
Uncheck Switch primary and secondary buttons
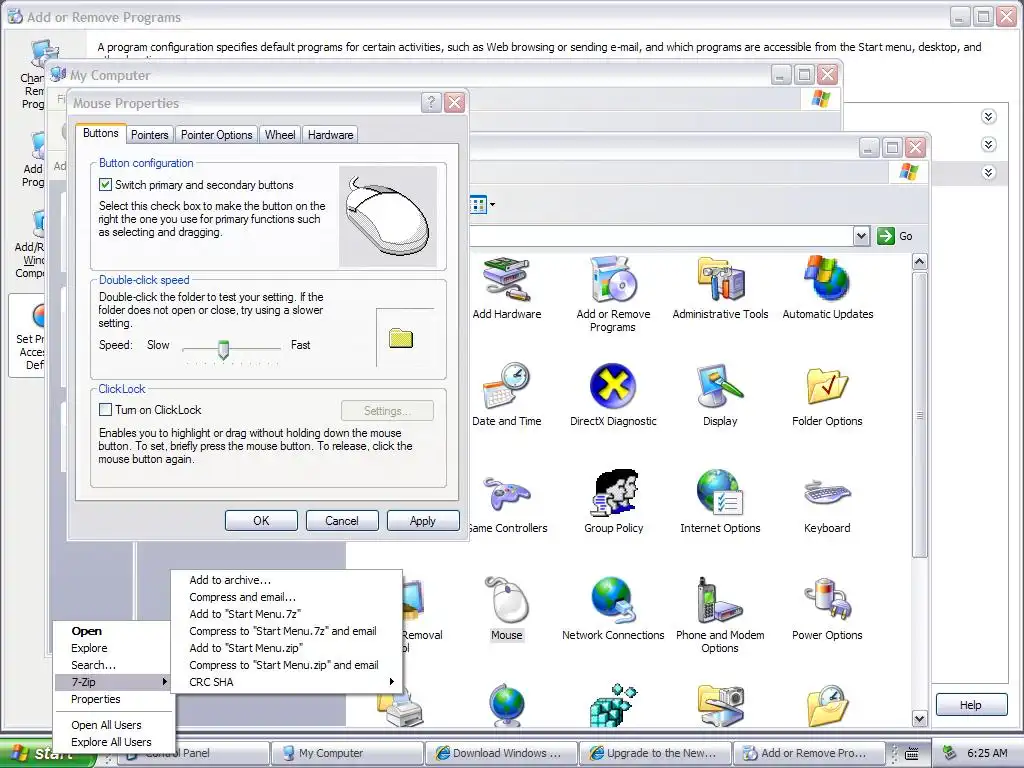click(x=105, y=185)
